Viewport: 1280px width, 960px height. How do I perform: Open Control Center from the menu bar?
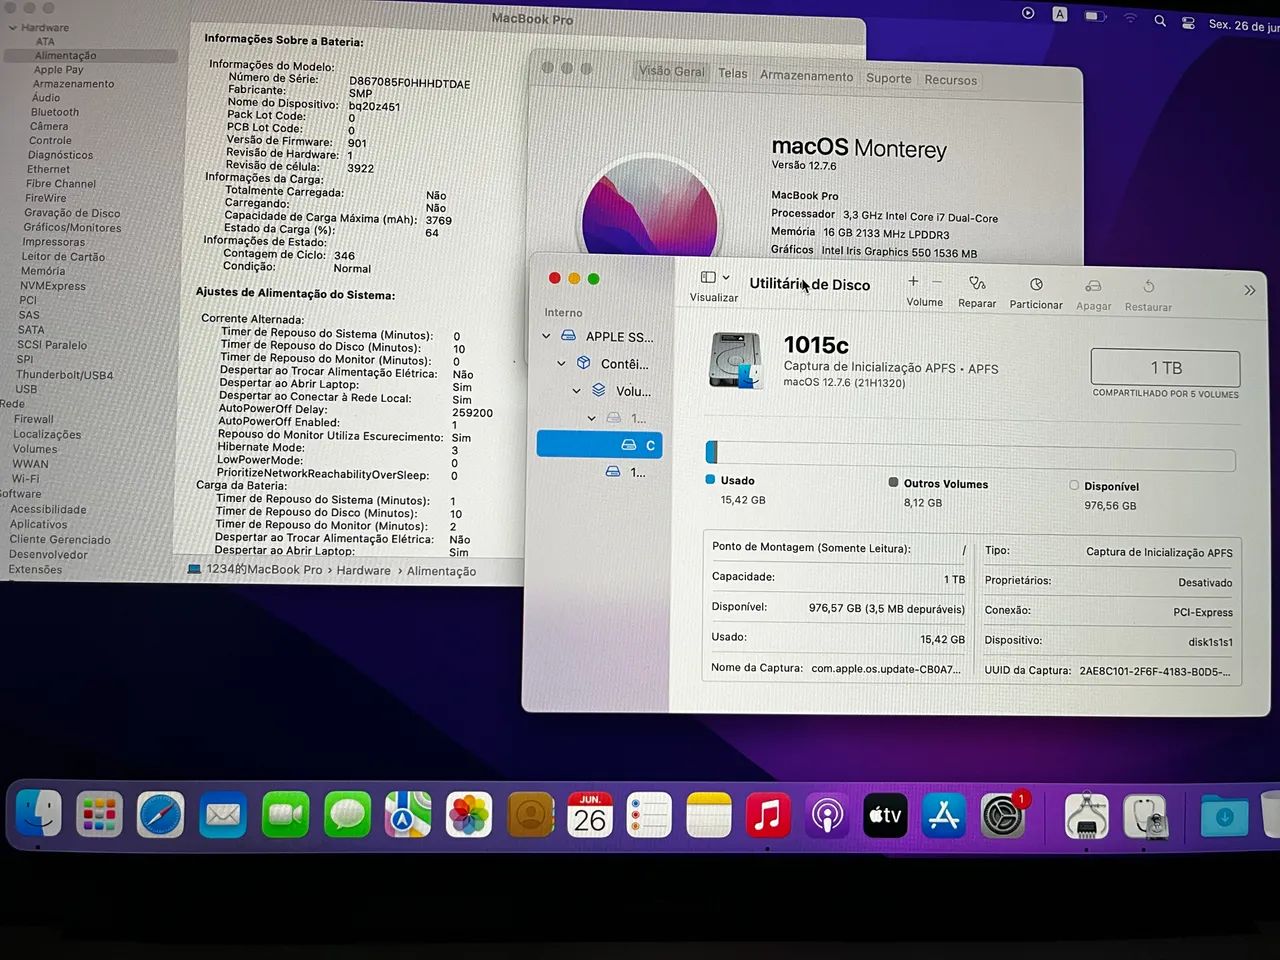point(1188,22)
